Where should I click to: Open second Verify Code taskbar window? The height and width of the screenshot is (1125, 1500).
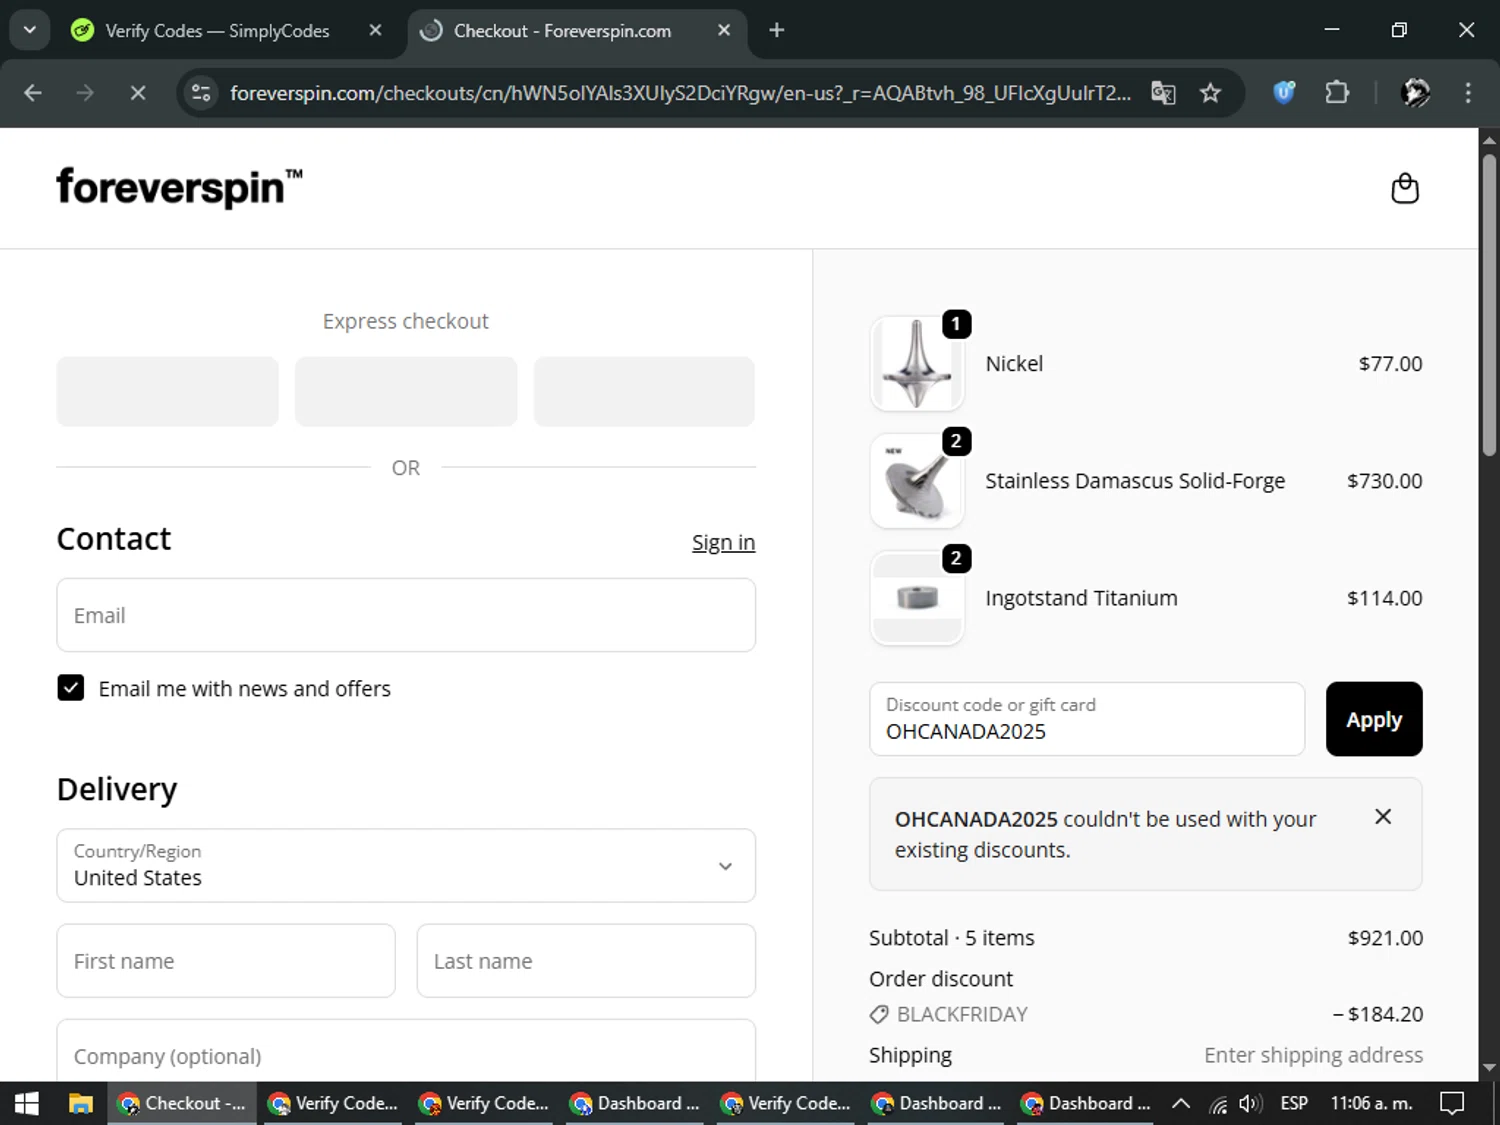pos(484,1103)
